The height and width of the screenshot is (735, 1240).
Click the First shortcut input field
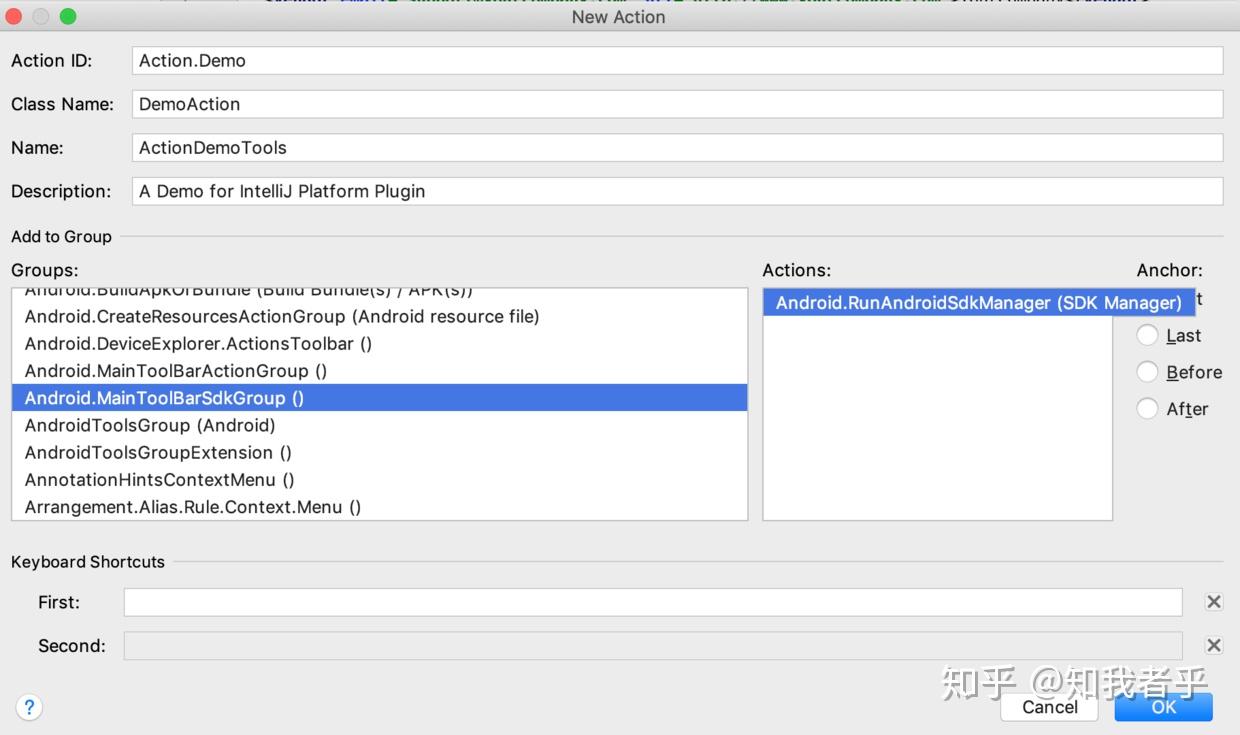pyautogui.click(x=650, y=601)
